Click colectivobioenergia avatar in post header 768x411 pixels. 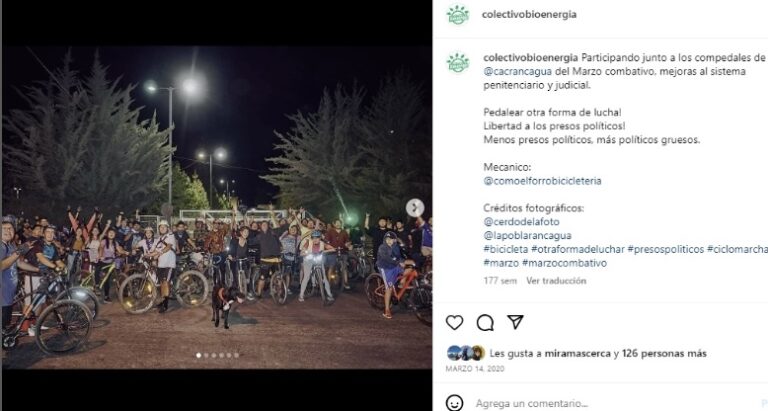pos(457,15)
